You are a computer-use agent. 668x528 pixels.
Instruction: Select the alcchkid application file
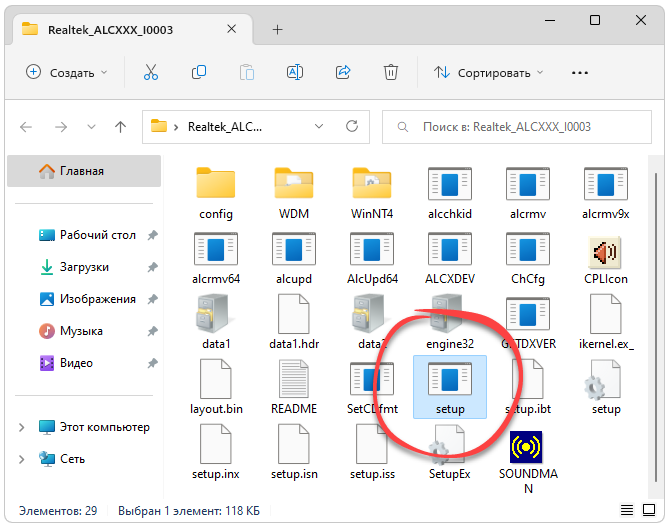(x=450, y=193)
